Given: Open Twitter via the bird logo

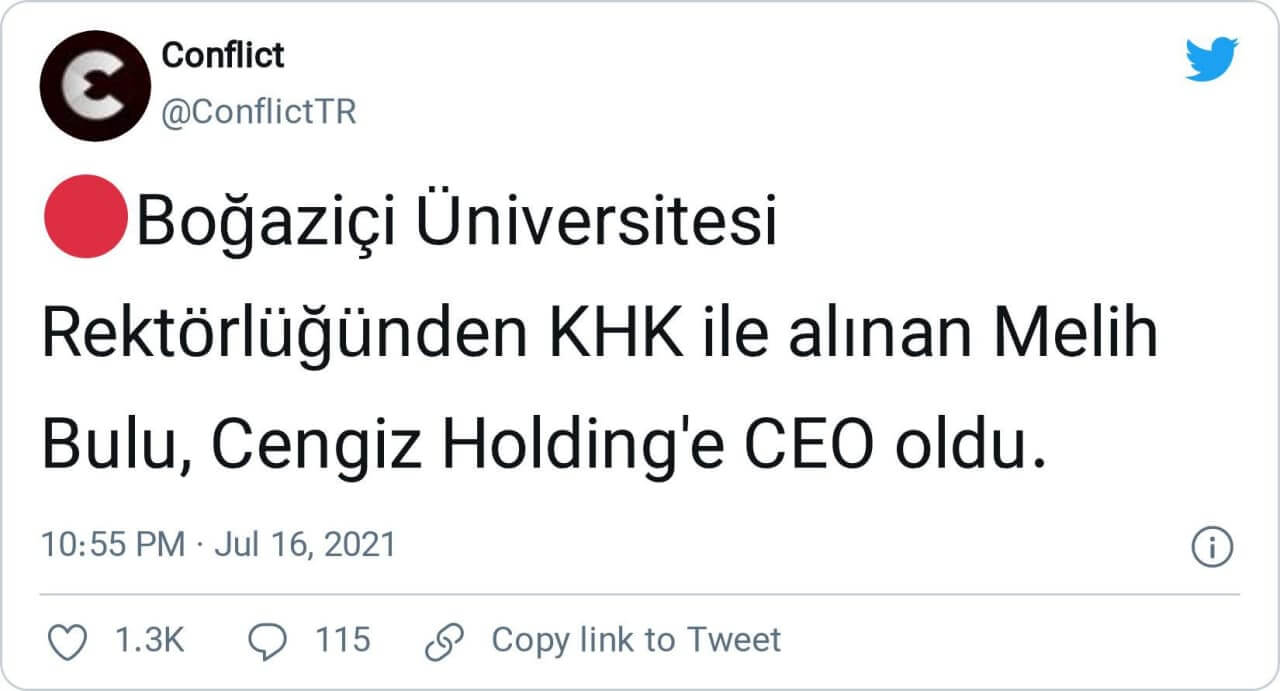Looking at the screenshot, I should pos(1211,59).
